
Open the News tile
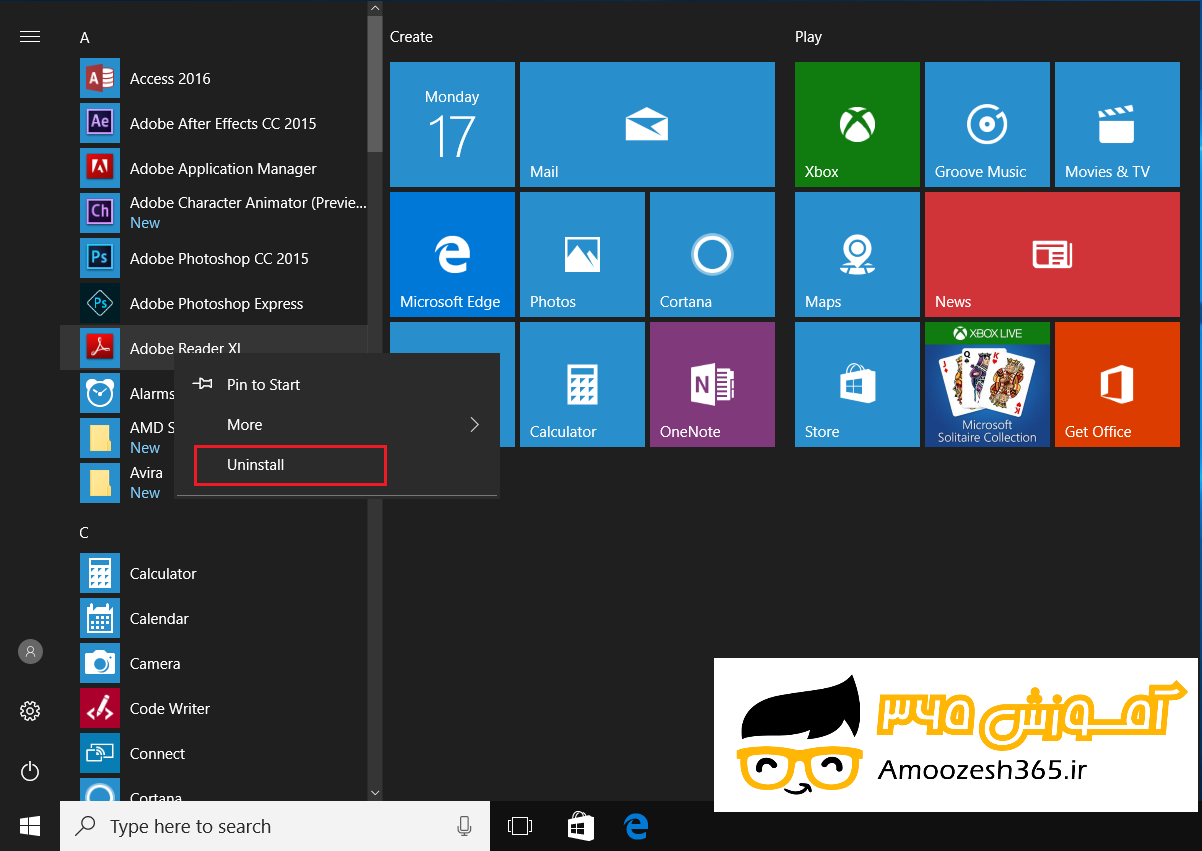click(1052, 254)
